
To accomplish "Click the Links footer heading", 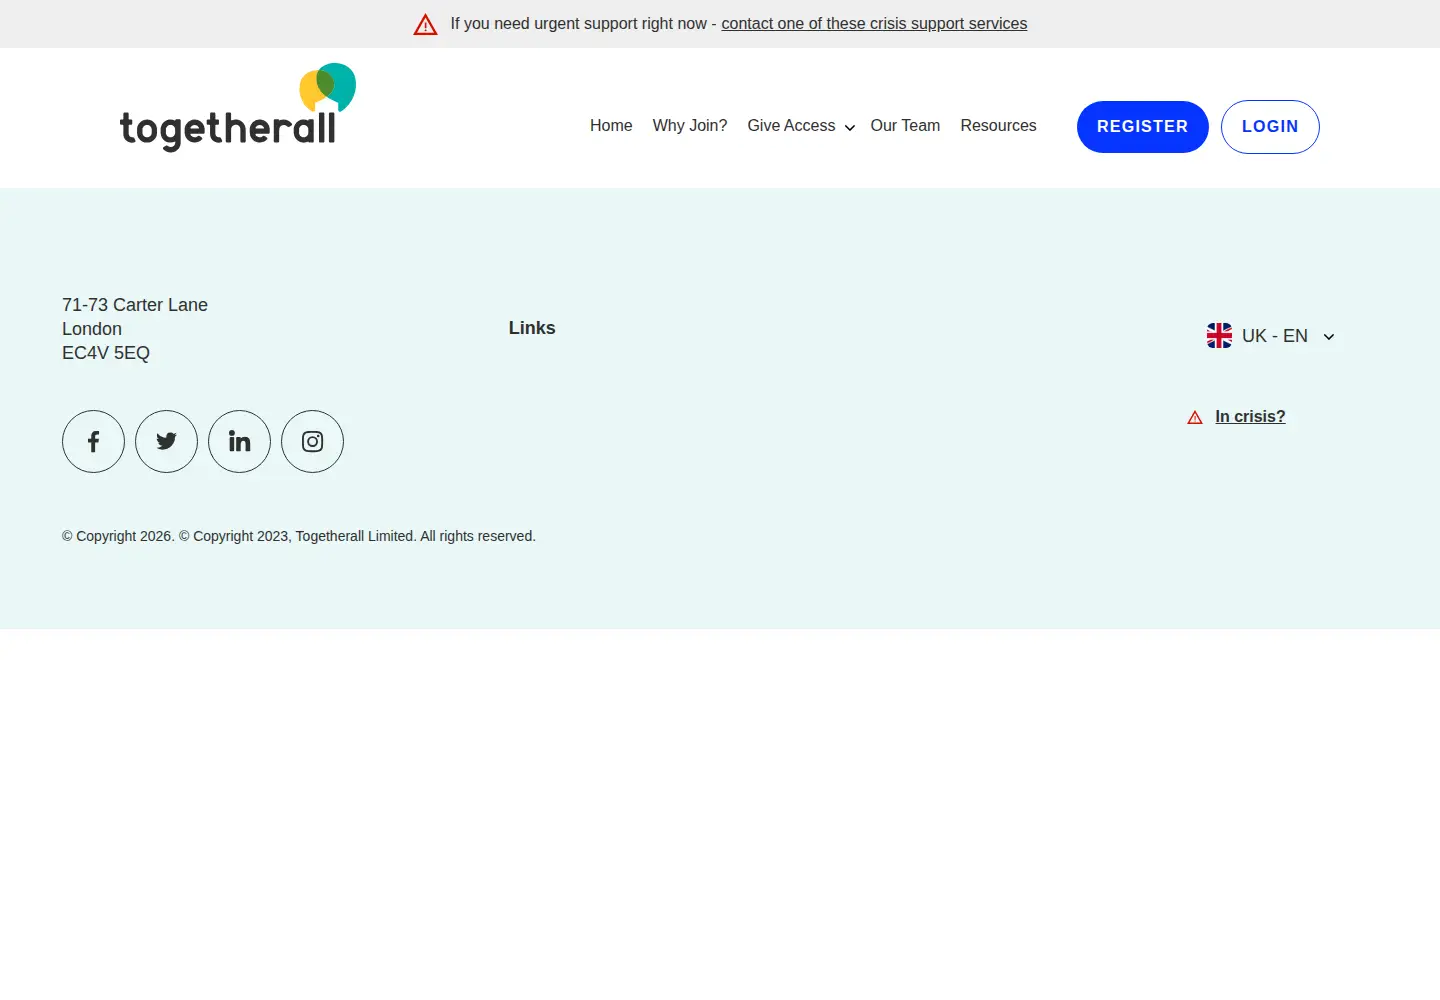I will [x=532, y=328].
